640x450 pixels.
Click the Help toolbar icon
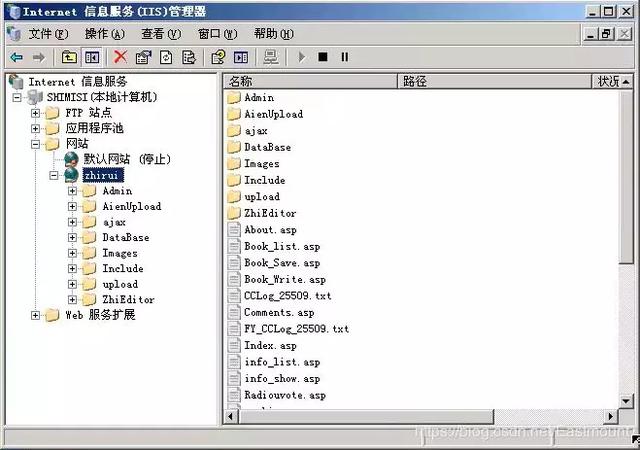coord(218,57)
